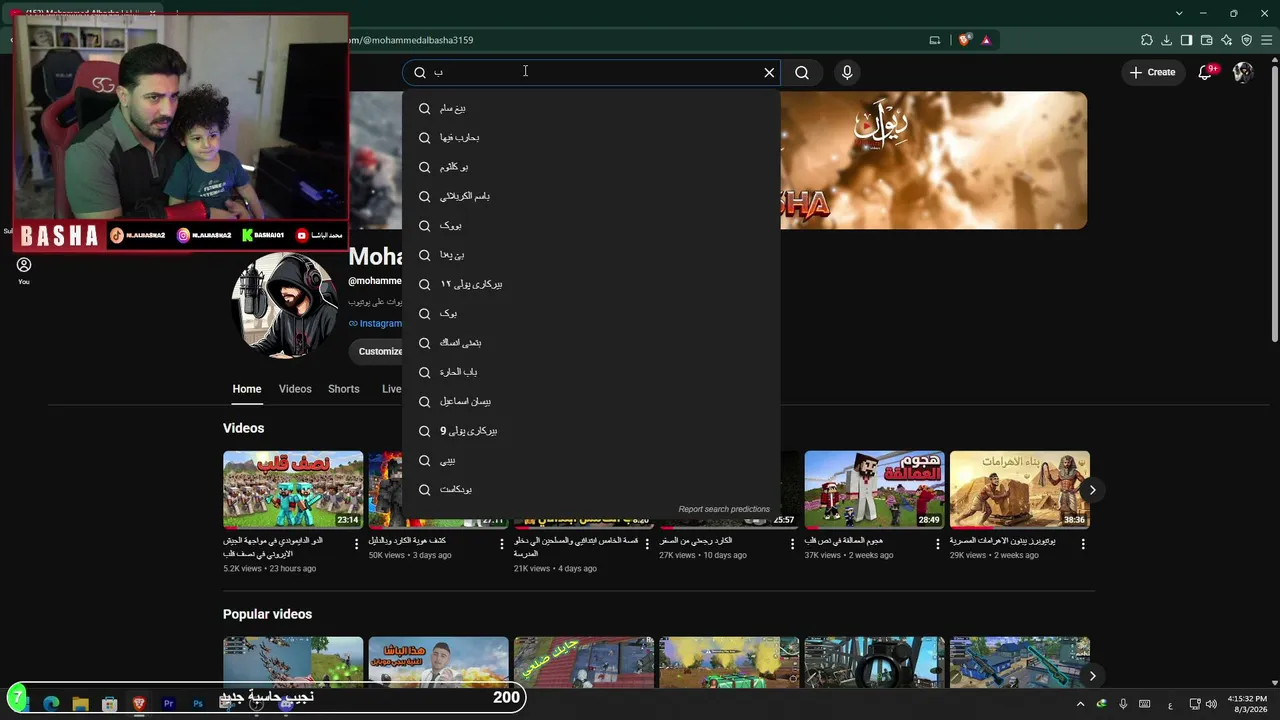Show next videos in Popular videos row
The width and height of the screenshot is (1280, 720).
(1092, 676)
